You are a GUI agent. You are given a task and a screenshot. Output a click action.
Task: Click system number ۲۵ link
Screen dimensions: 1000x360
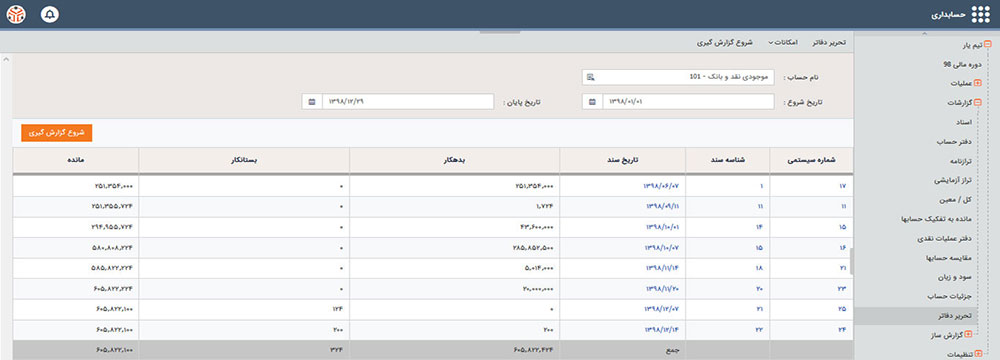(842, 309)
